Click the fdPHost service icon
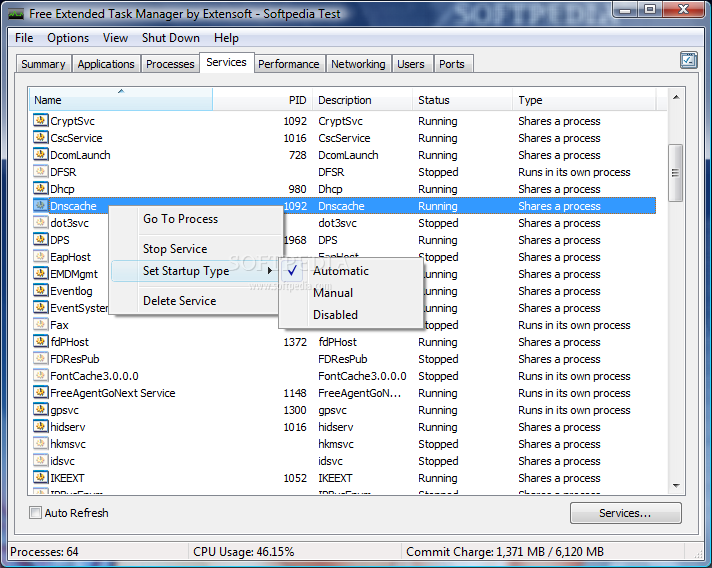Screen dimensions: 712x568 40,341
